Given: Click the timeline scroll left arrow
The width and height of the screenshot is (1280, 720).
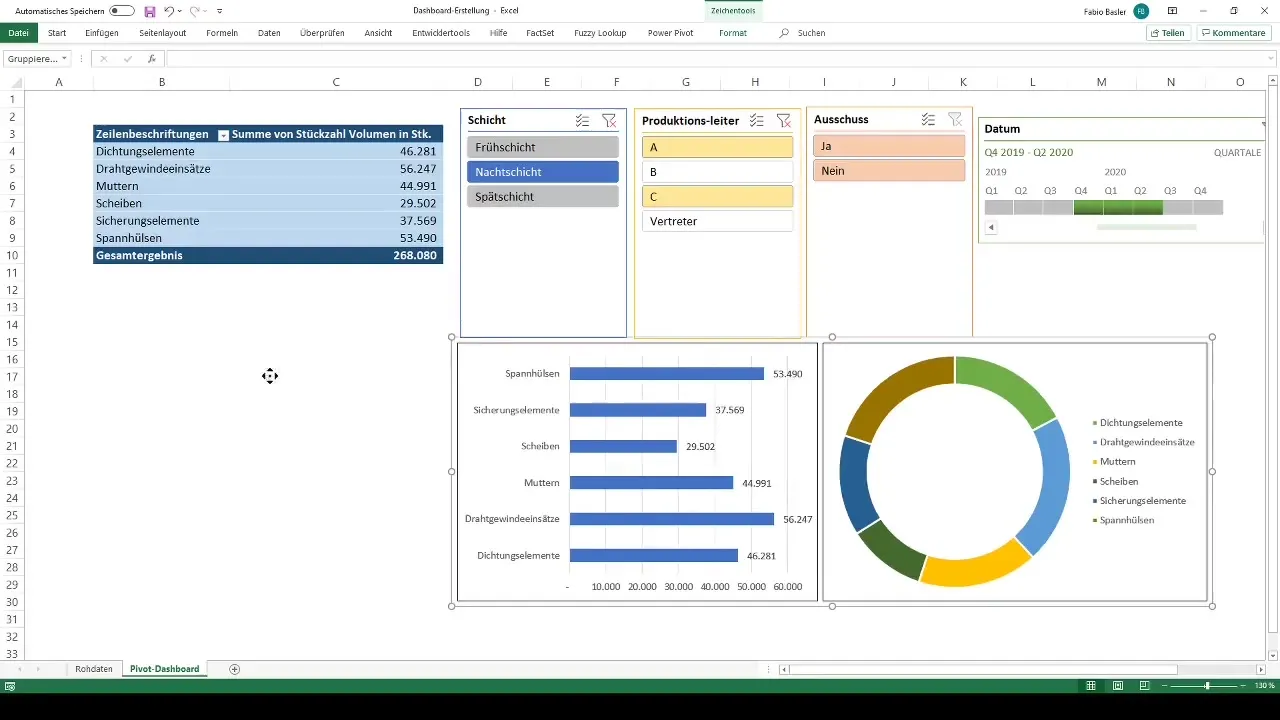Looking at the screenshot, I should click(x=991, y=228).
